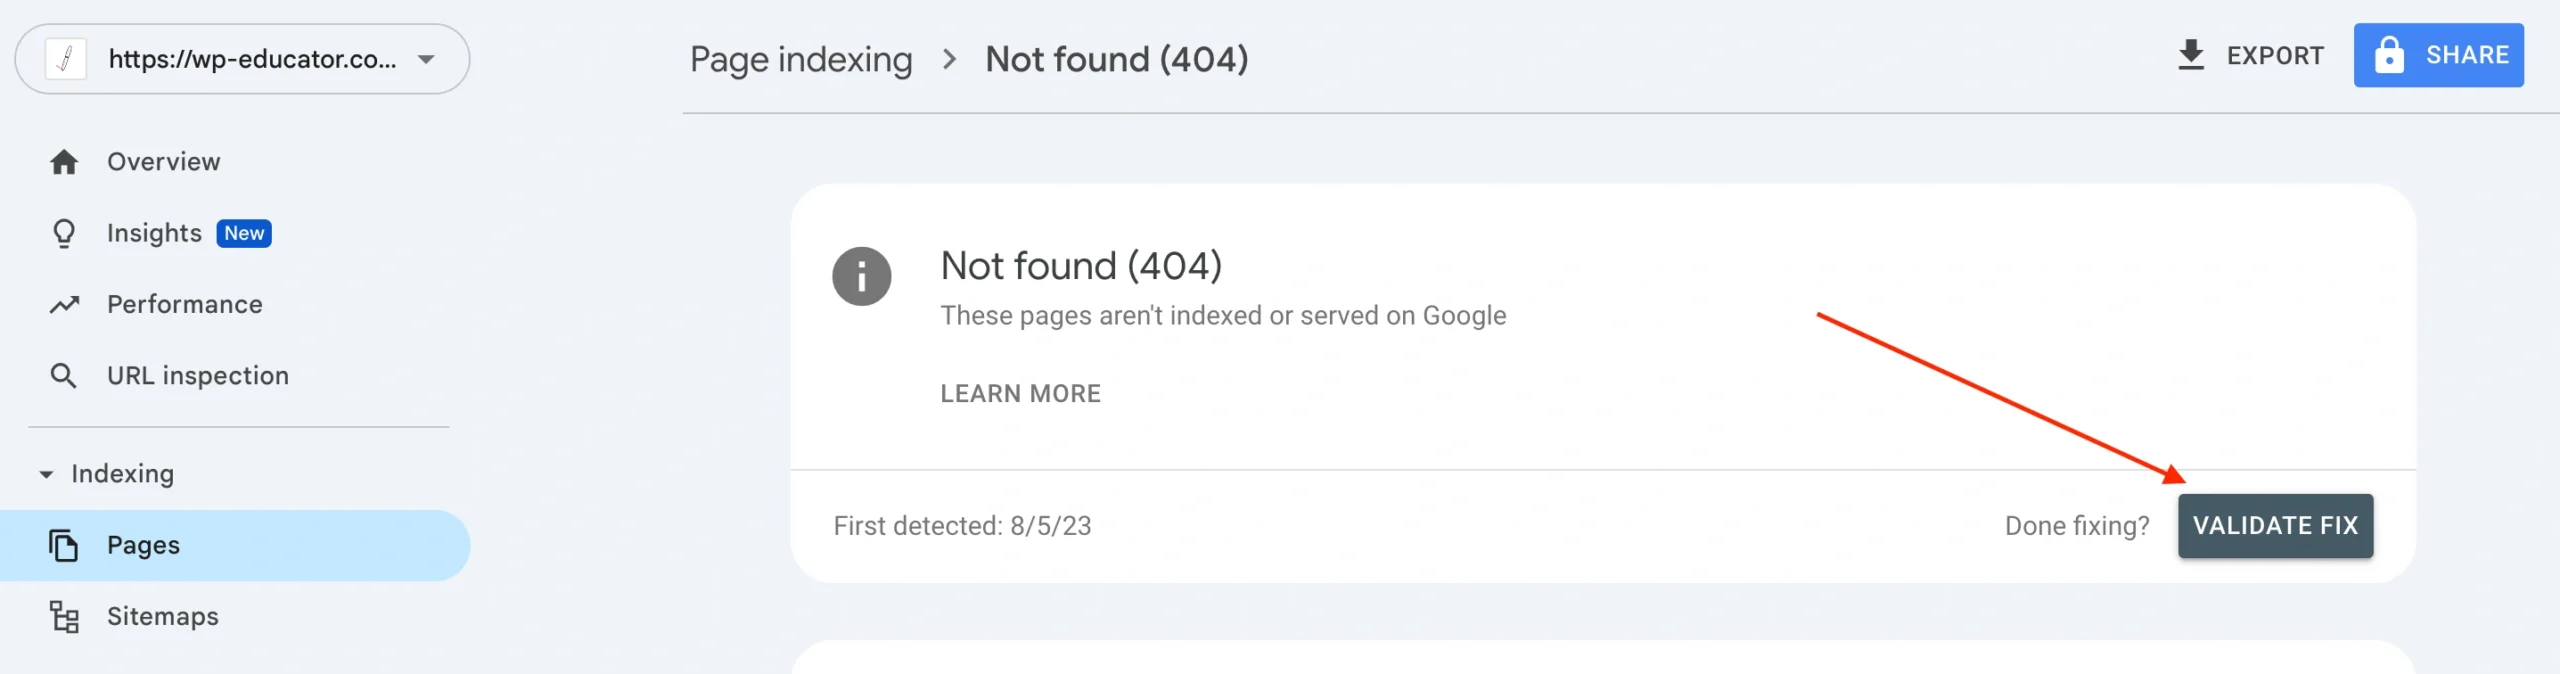Viewport: 2560px width, 674px height.
Task: Click the New badge next to Insights
Action: pos(244,233)
